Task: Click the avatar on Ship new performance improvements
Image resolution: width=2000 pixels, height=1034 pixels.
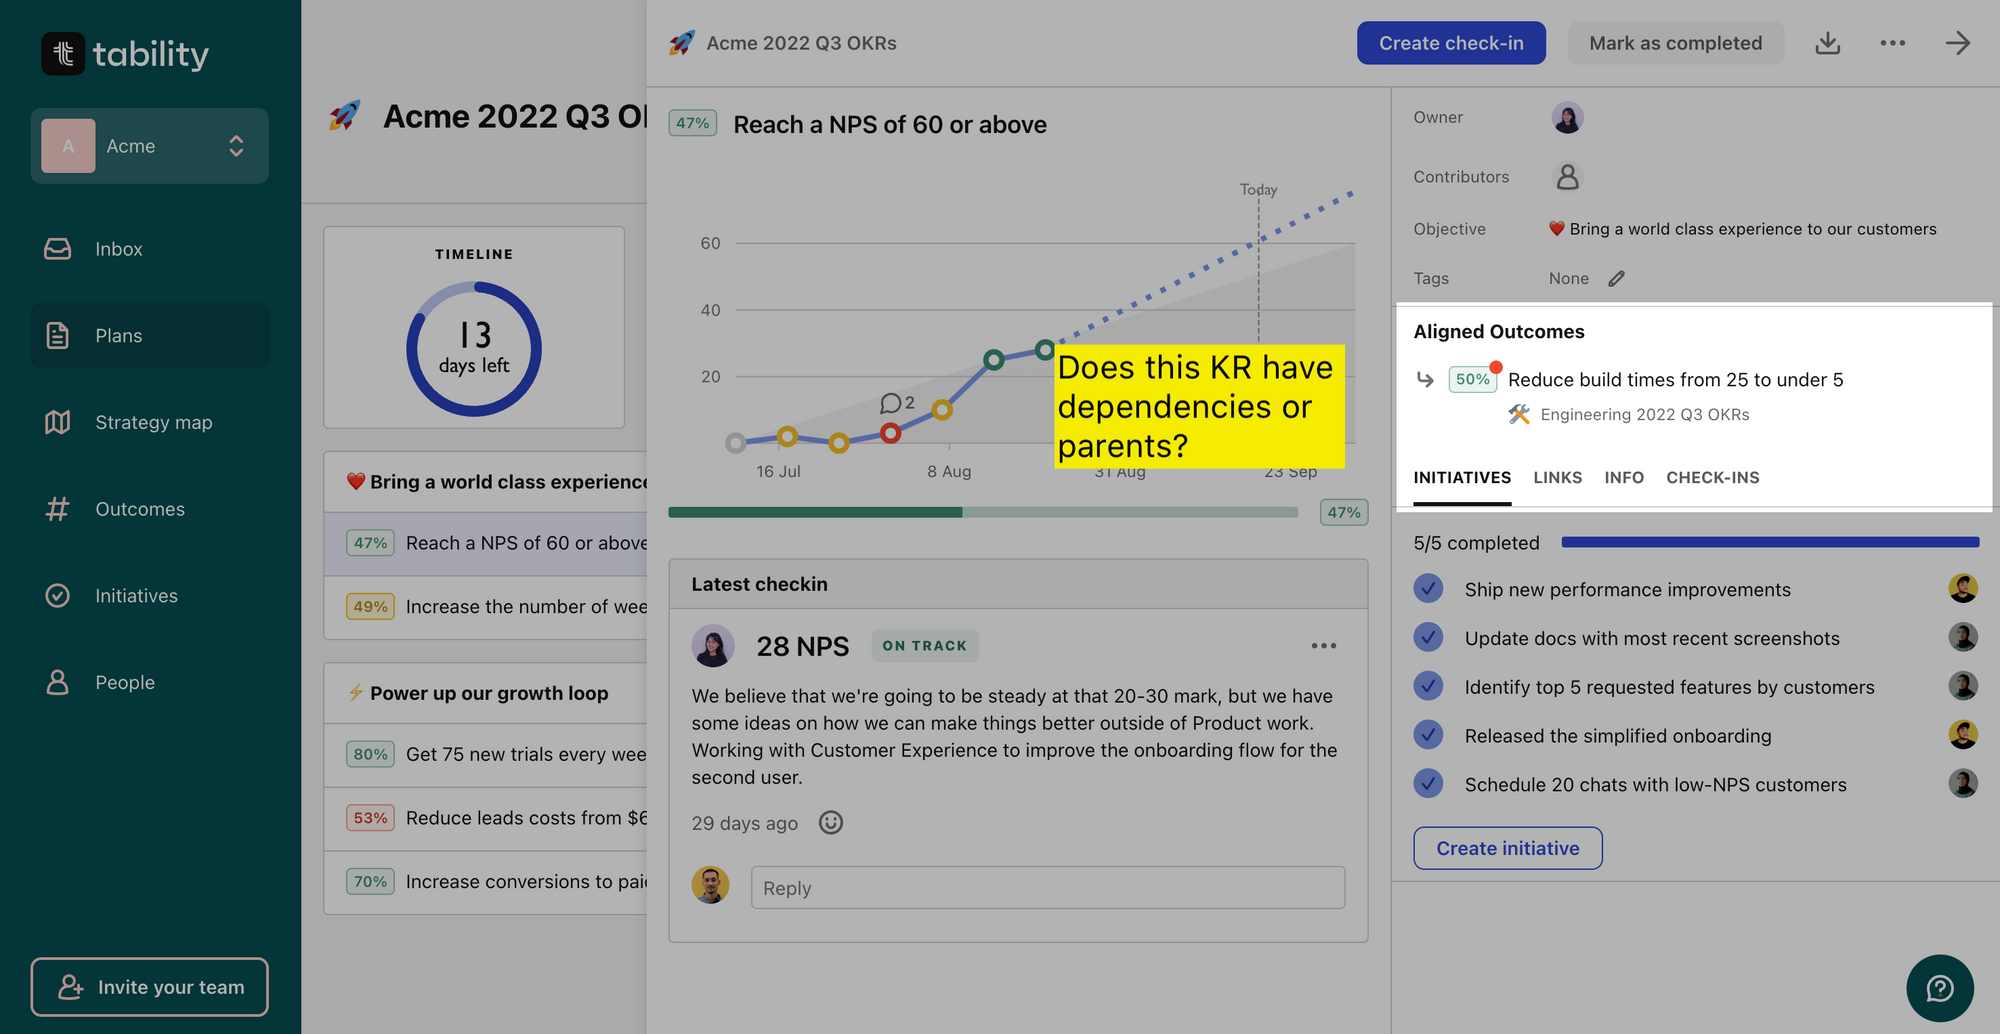Action: [1963, 589]
